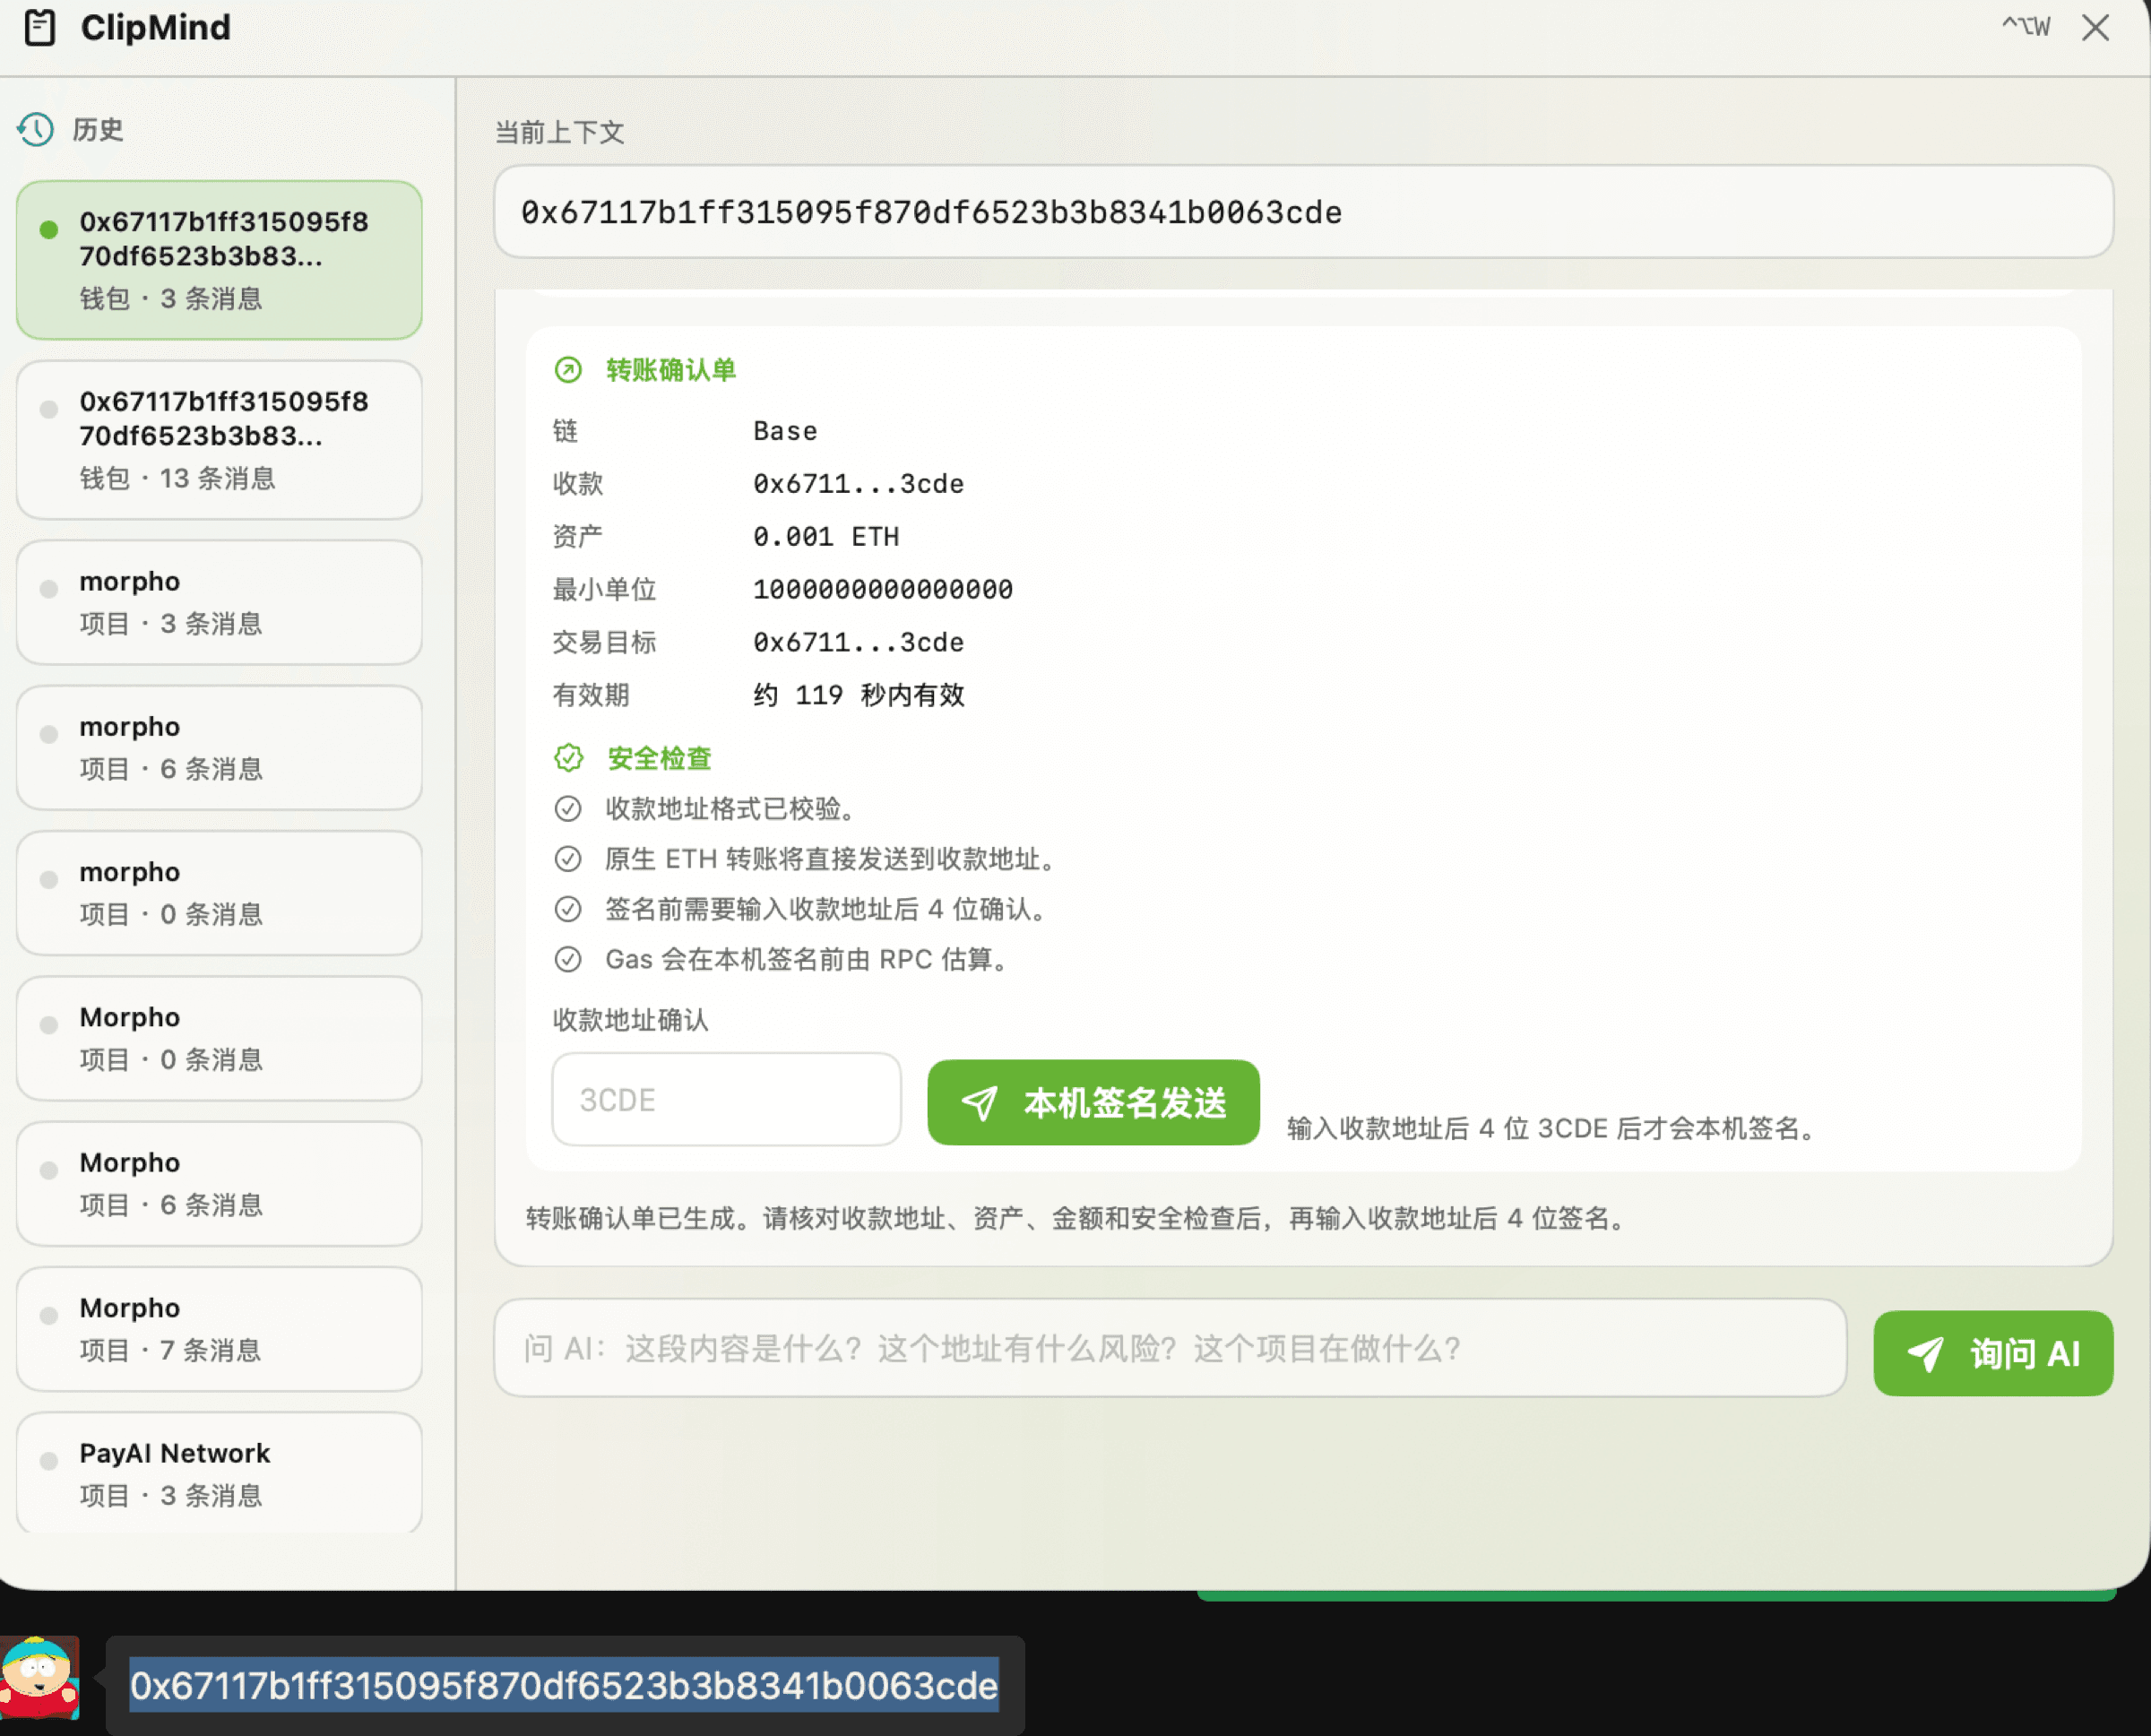The width and height of the screenshot is (2151, 1736).
Task: Click check icon beside 收款地址格式已校验
Action: tap(568, 808)
